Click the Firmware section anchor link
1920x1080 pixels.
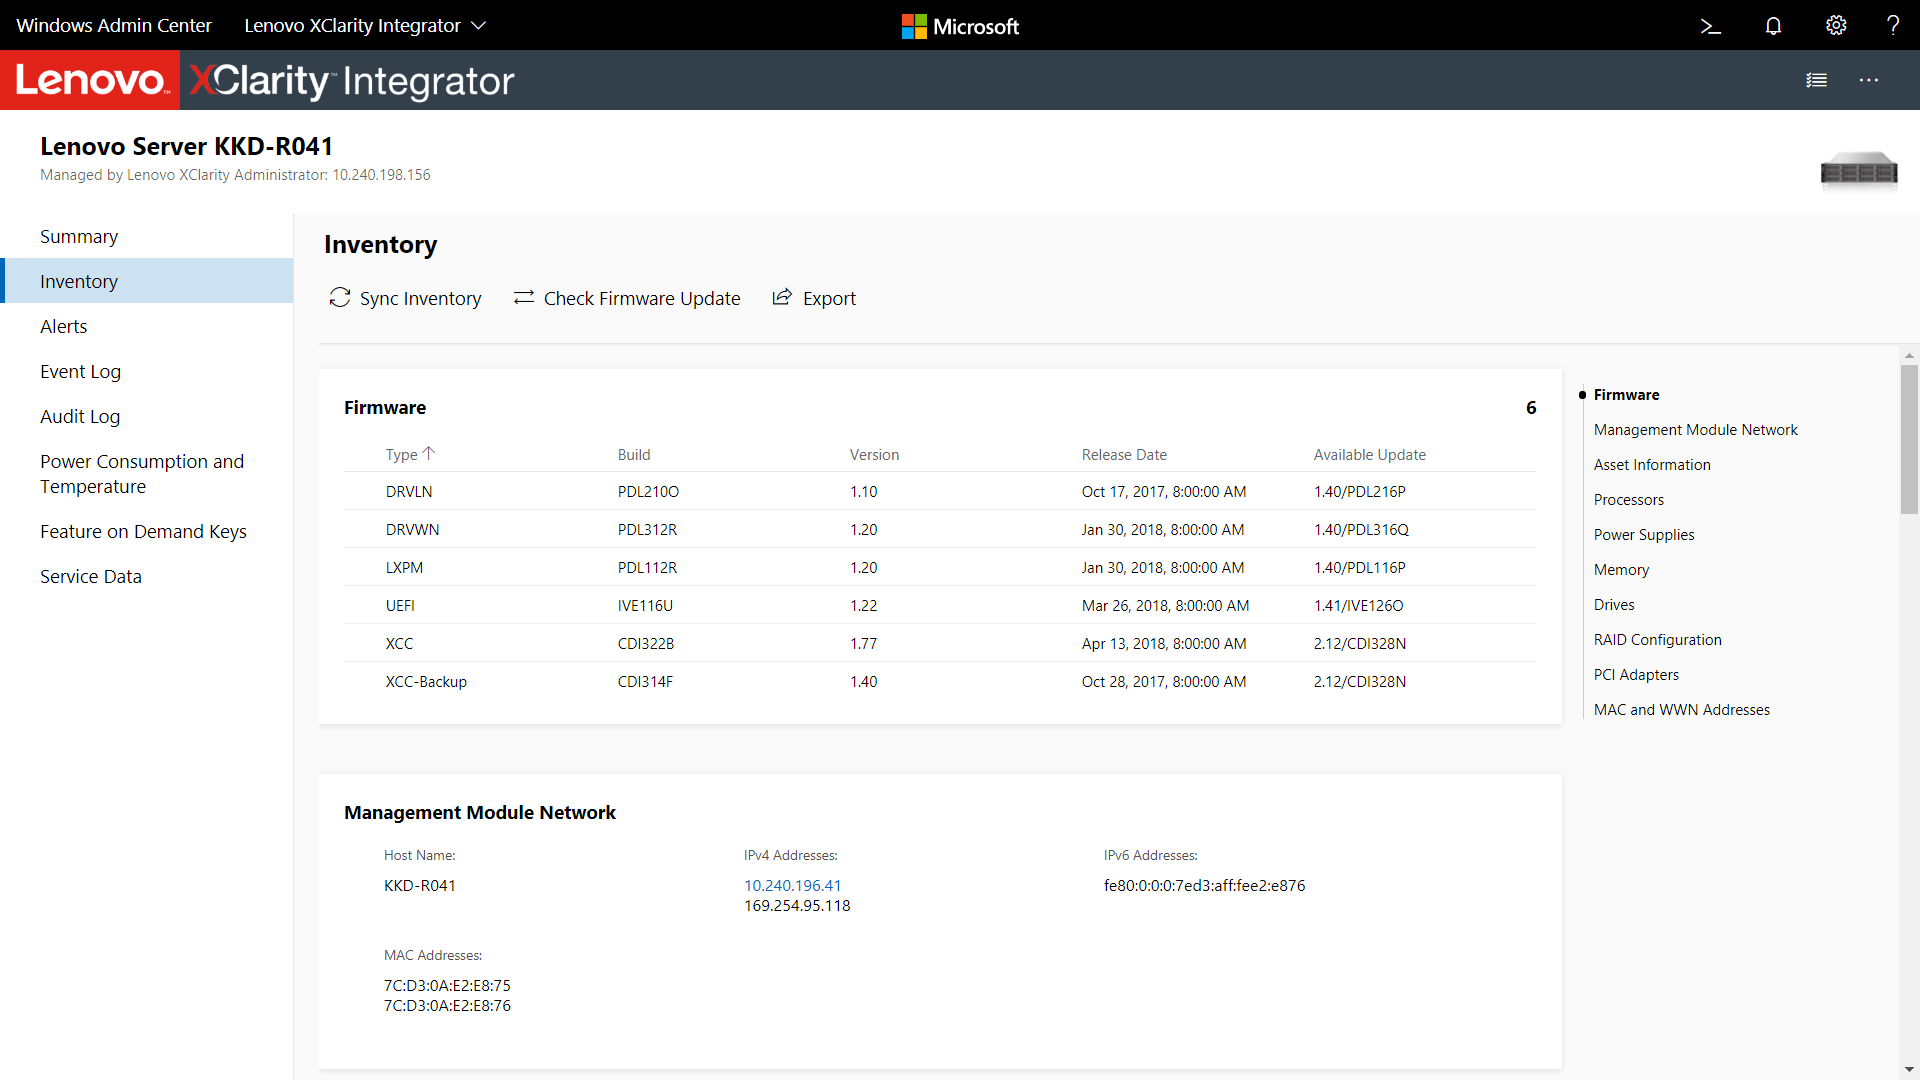coord(1623,394)
